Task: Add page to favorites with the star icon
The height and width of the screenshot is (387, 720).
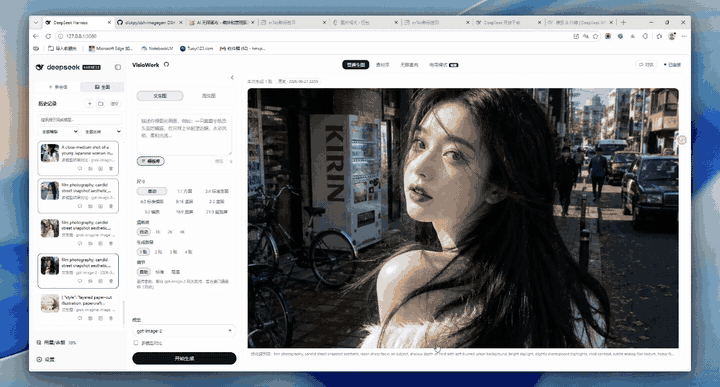Action: point(596,36)
